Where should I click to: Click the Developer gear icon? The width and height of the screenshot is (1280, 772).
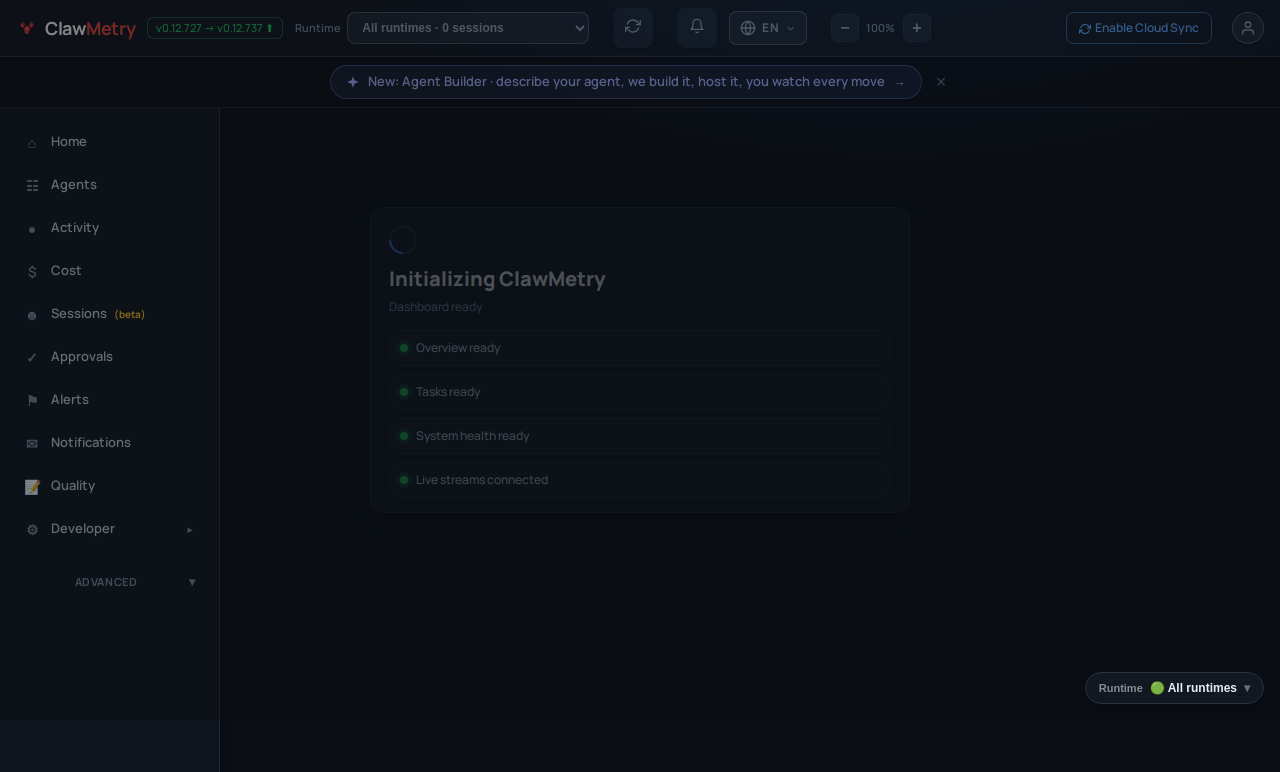pos(32,530)
